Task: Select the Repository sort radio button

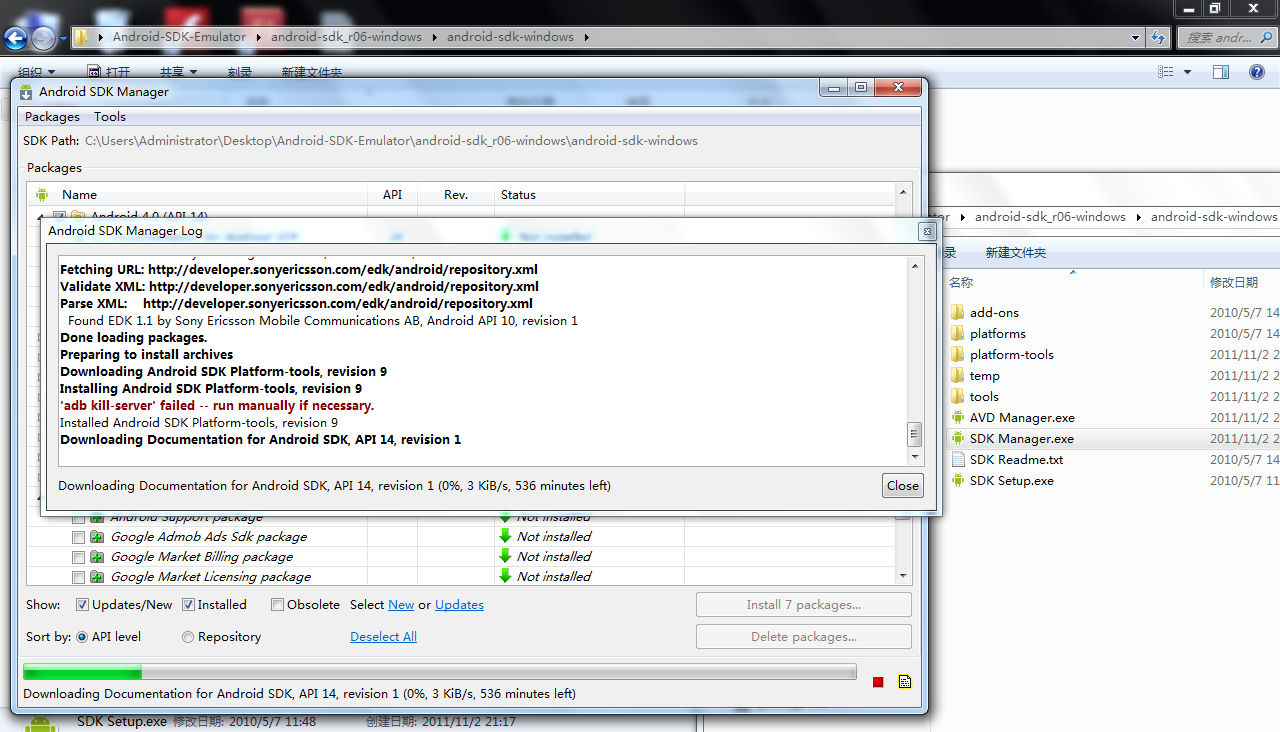Action: tap(188, 637)
